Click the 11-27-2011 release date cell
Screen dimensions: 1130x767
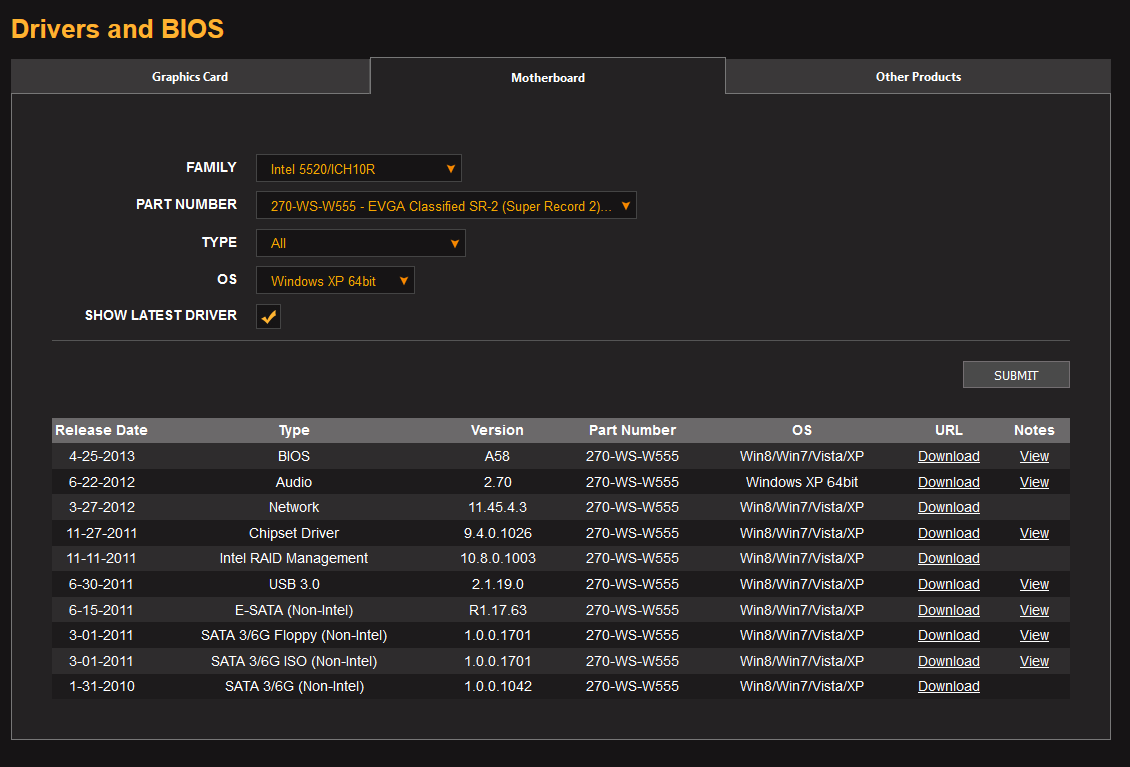(x=102, y=533)
